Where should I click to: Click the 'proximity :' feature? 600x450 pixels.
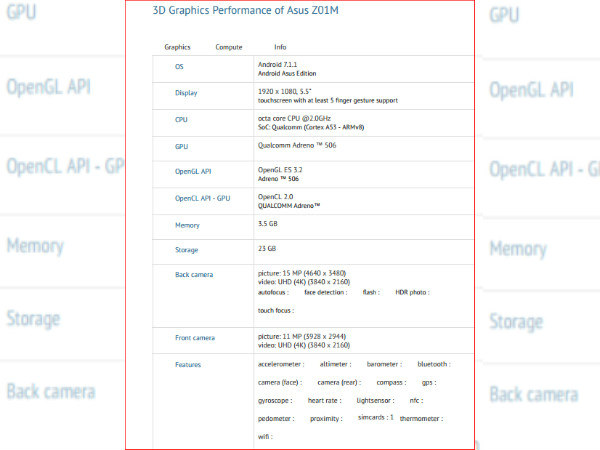pyautogui.click(x=326, y=419)
